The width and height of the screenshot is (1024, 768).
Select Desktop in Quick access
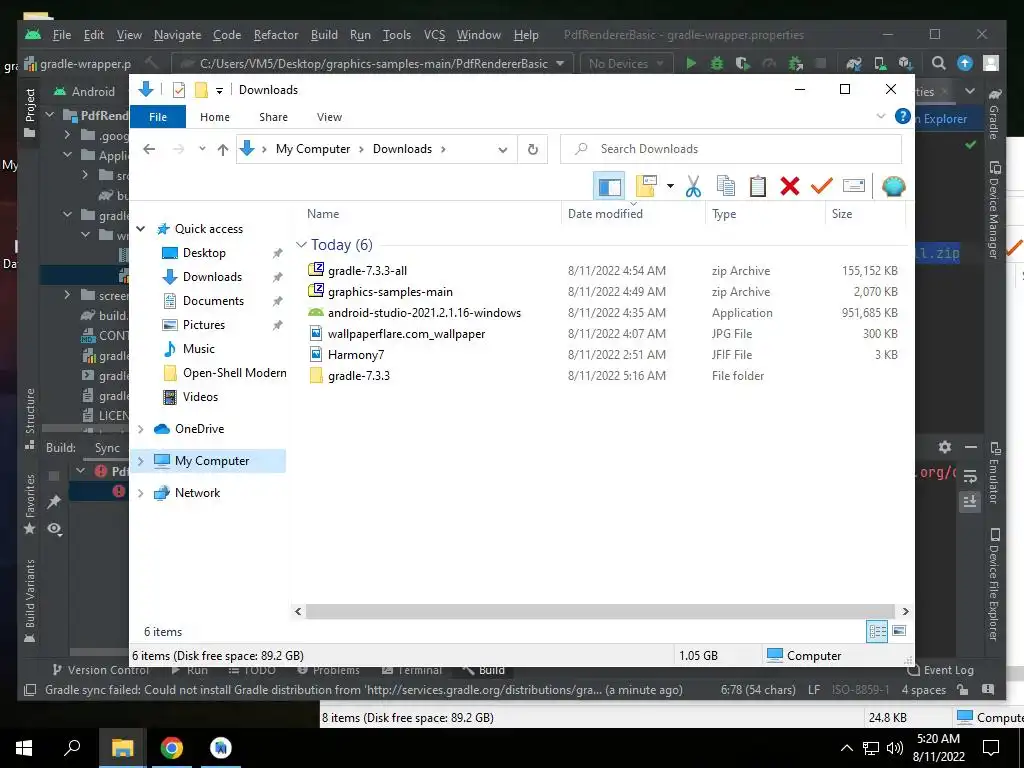[204, 253]
